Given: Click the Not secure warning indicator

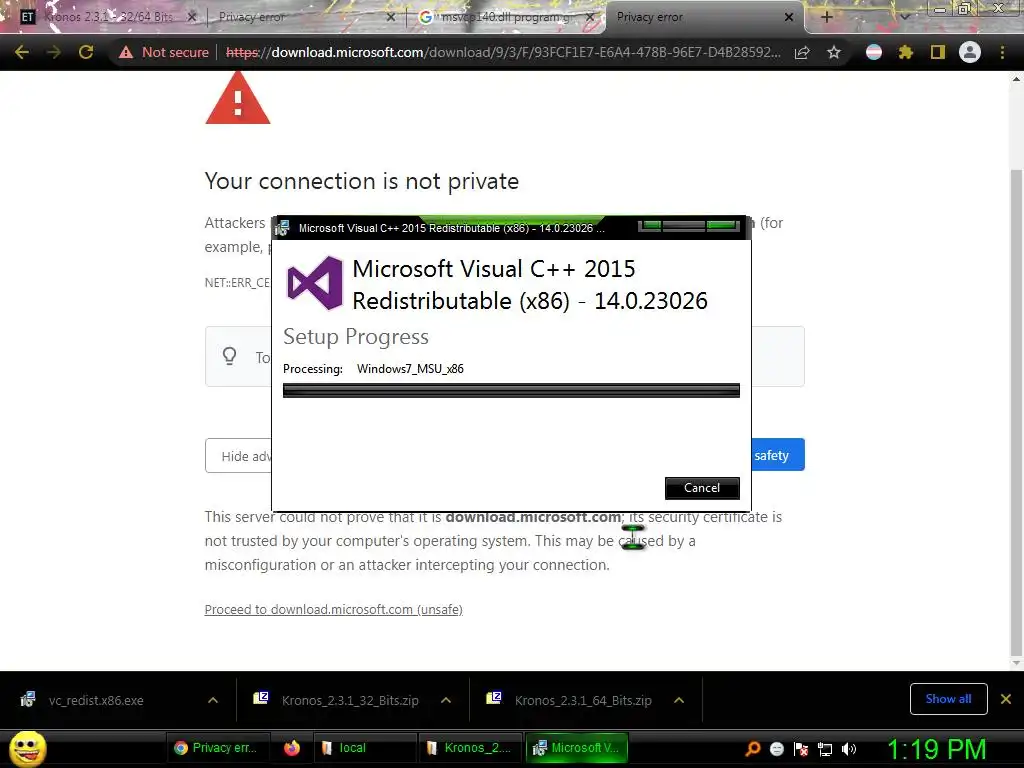Looking at the screenshot, I should coord(164,52).
